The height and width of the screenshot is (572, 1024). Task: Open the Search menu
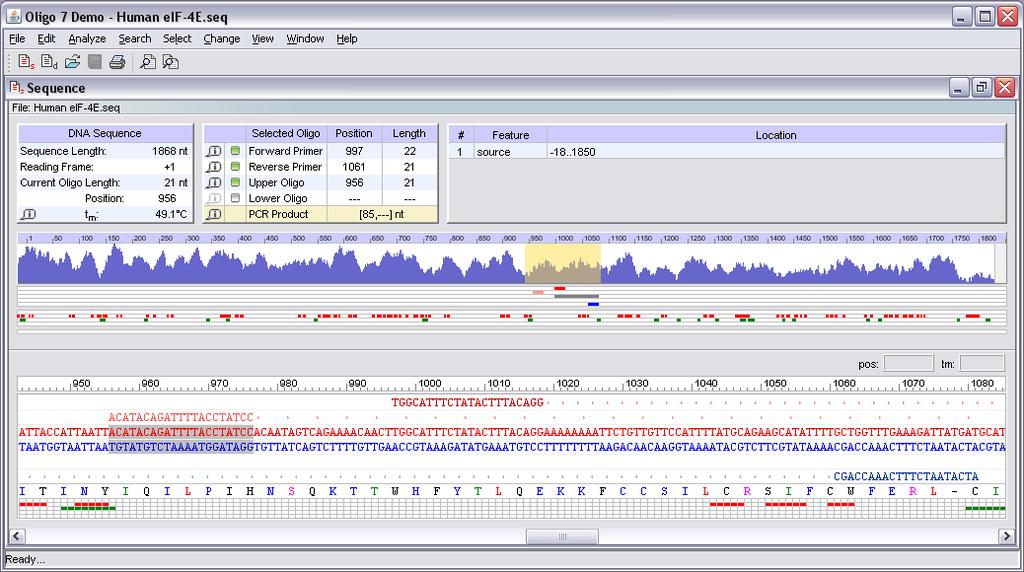coord(135,39)
